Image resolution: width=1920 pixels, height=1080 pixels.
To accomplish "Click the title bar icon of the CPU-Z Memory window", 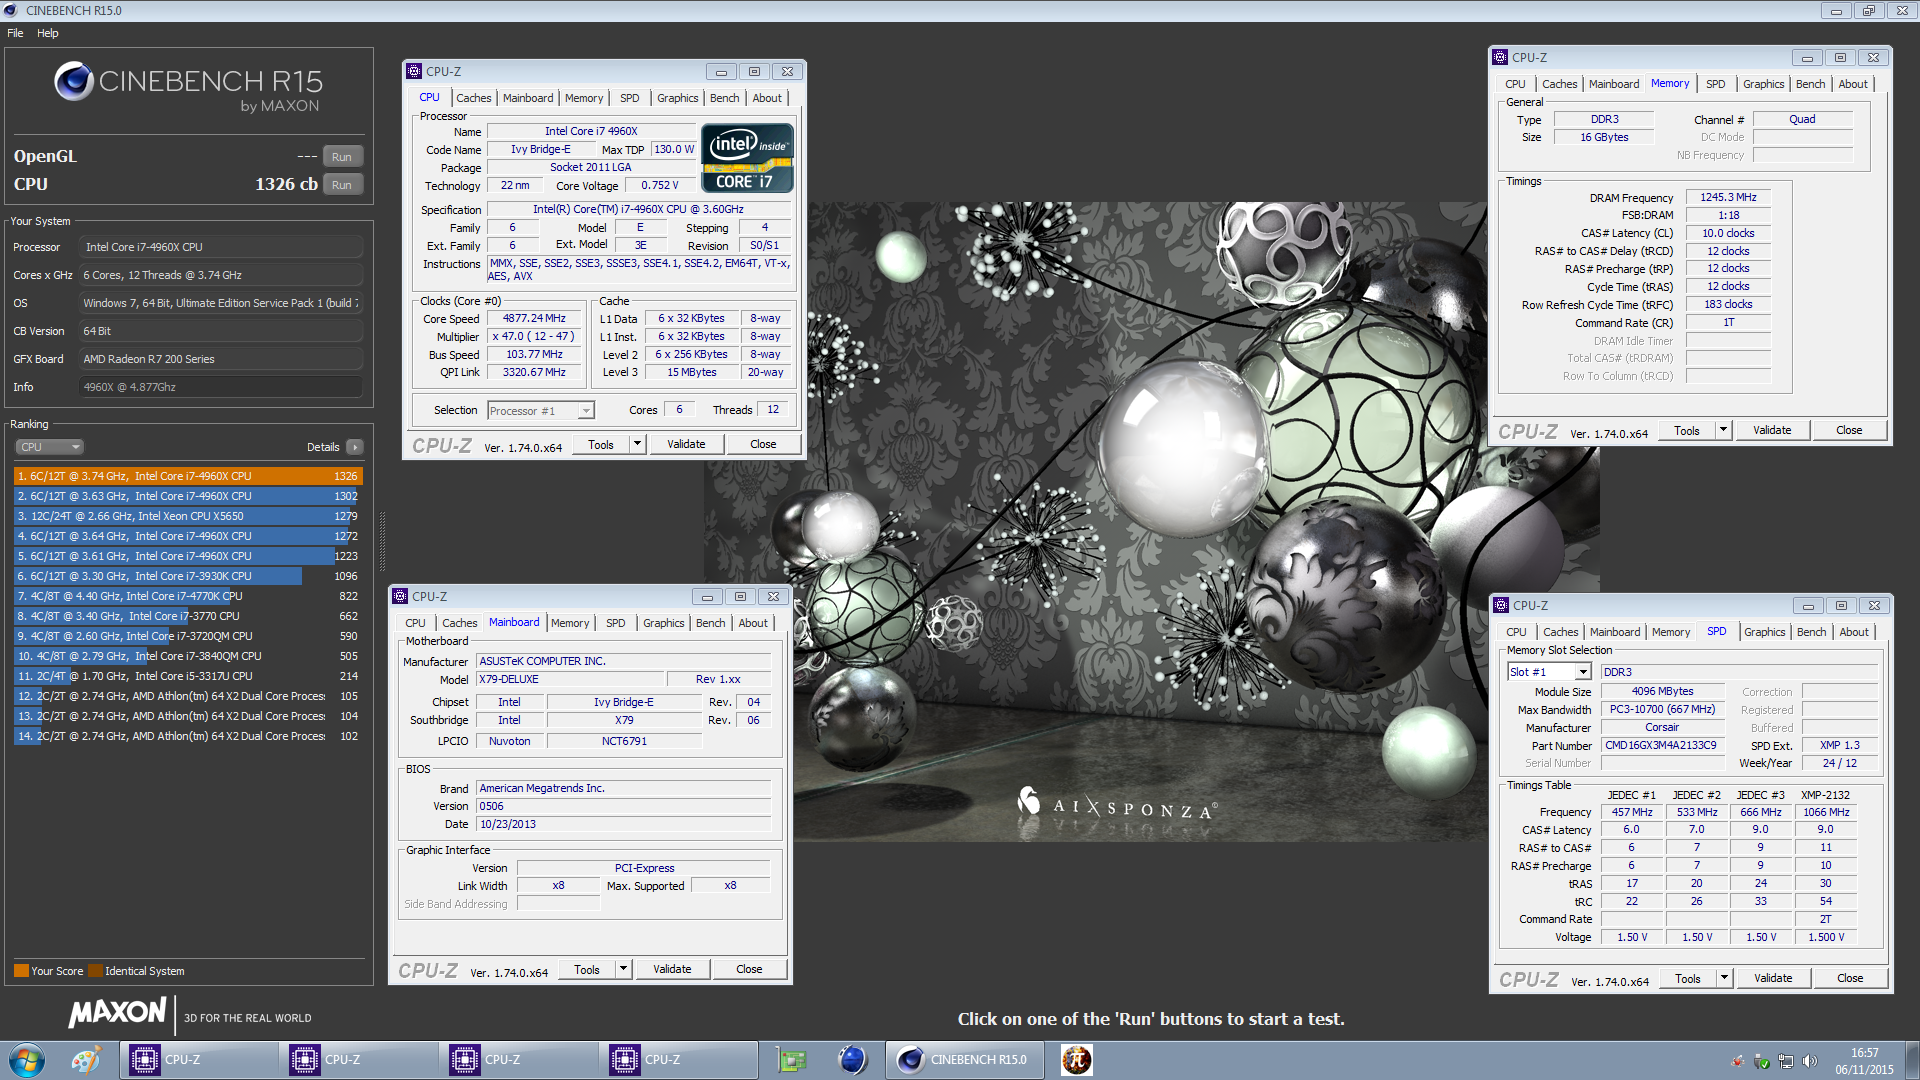I will (1500, 57).
